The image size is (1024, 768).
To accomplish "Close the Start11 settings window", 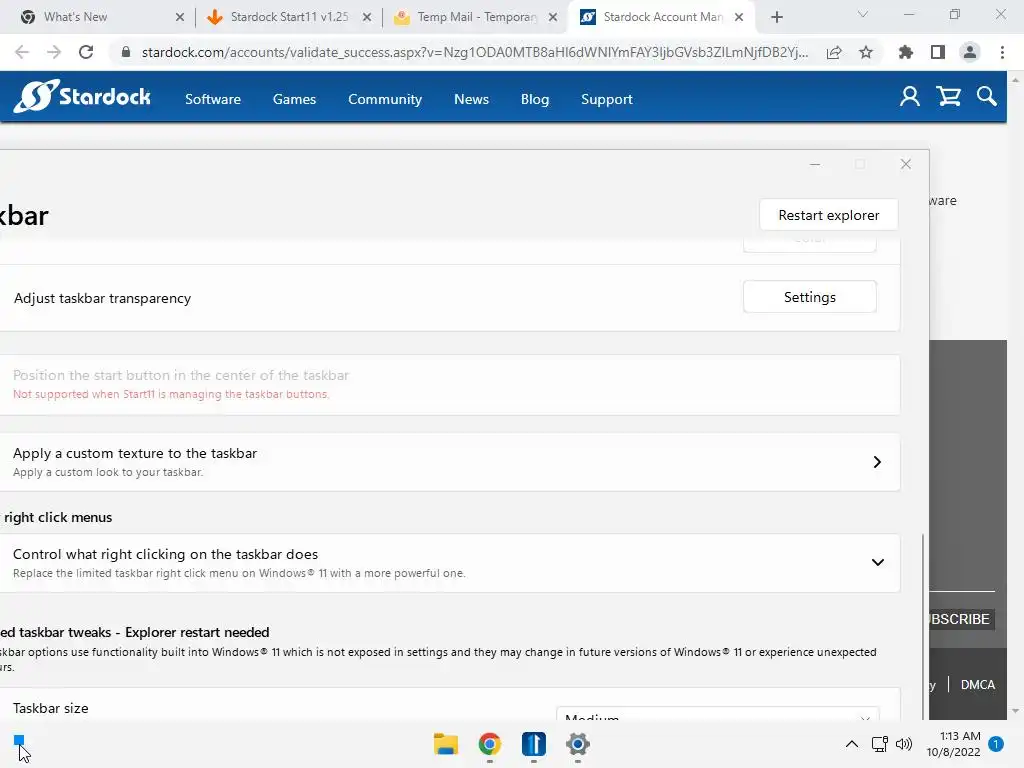I will pos(906,165).
